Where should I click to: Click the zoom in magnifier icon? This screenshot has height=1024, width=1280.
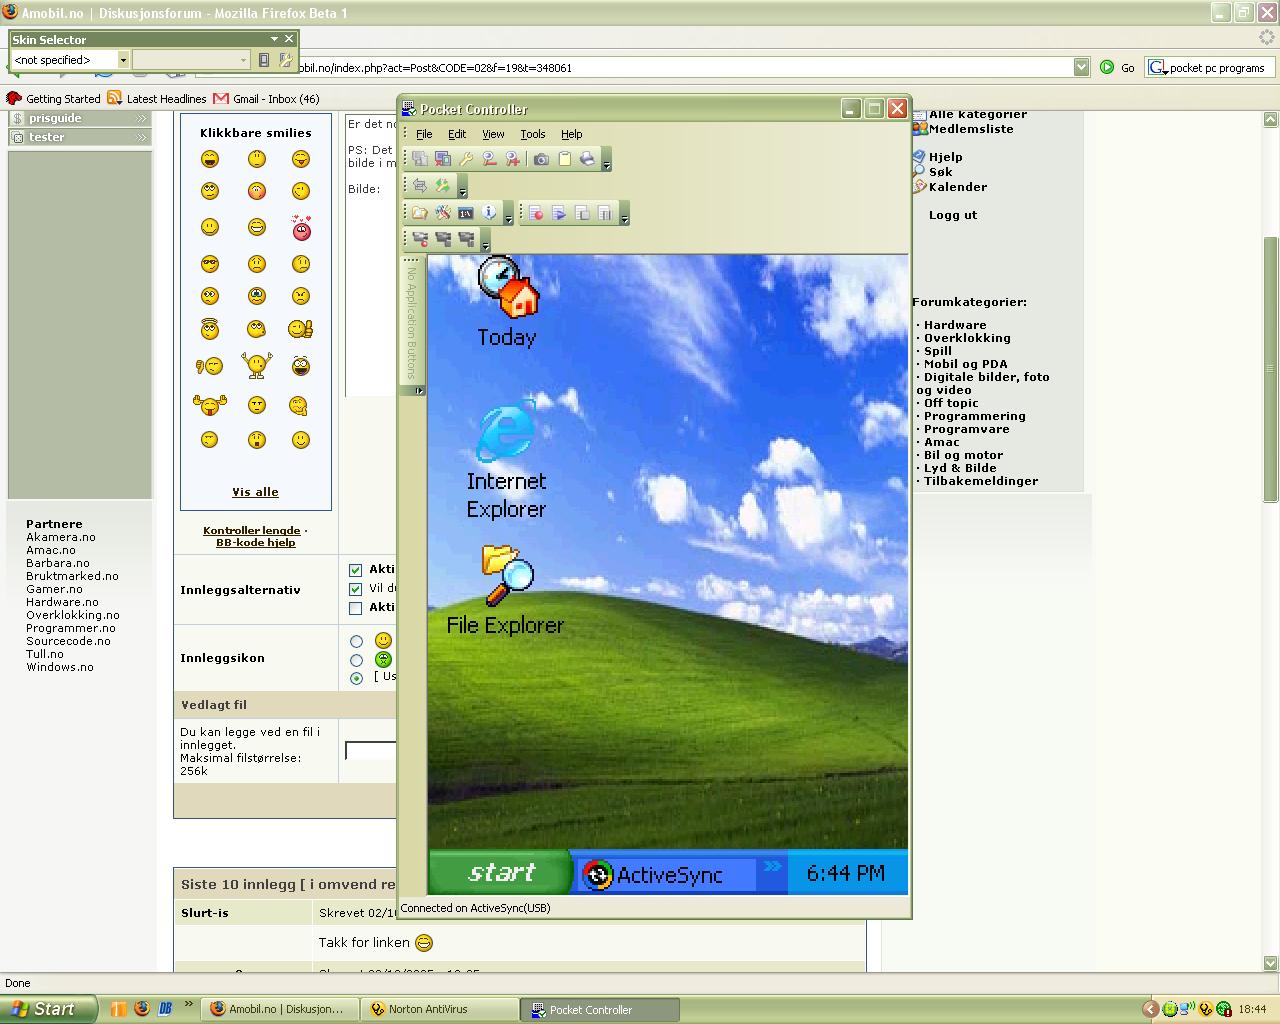(512, 159)
